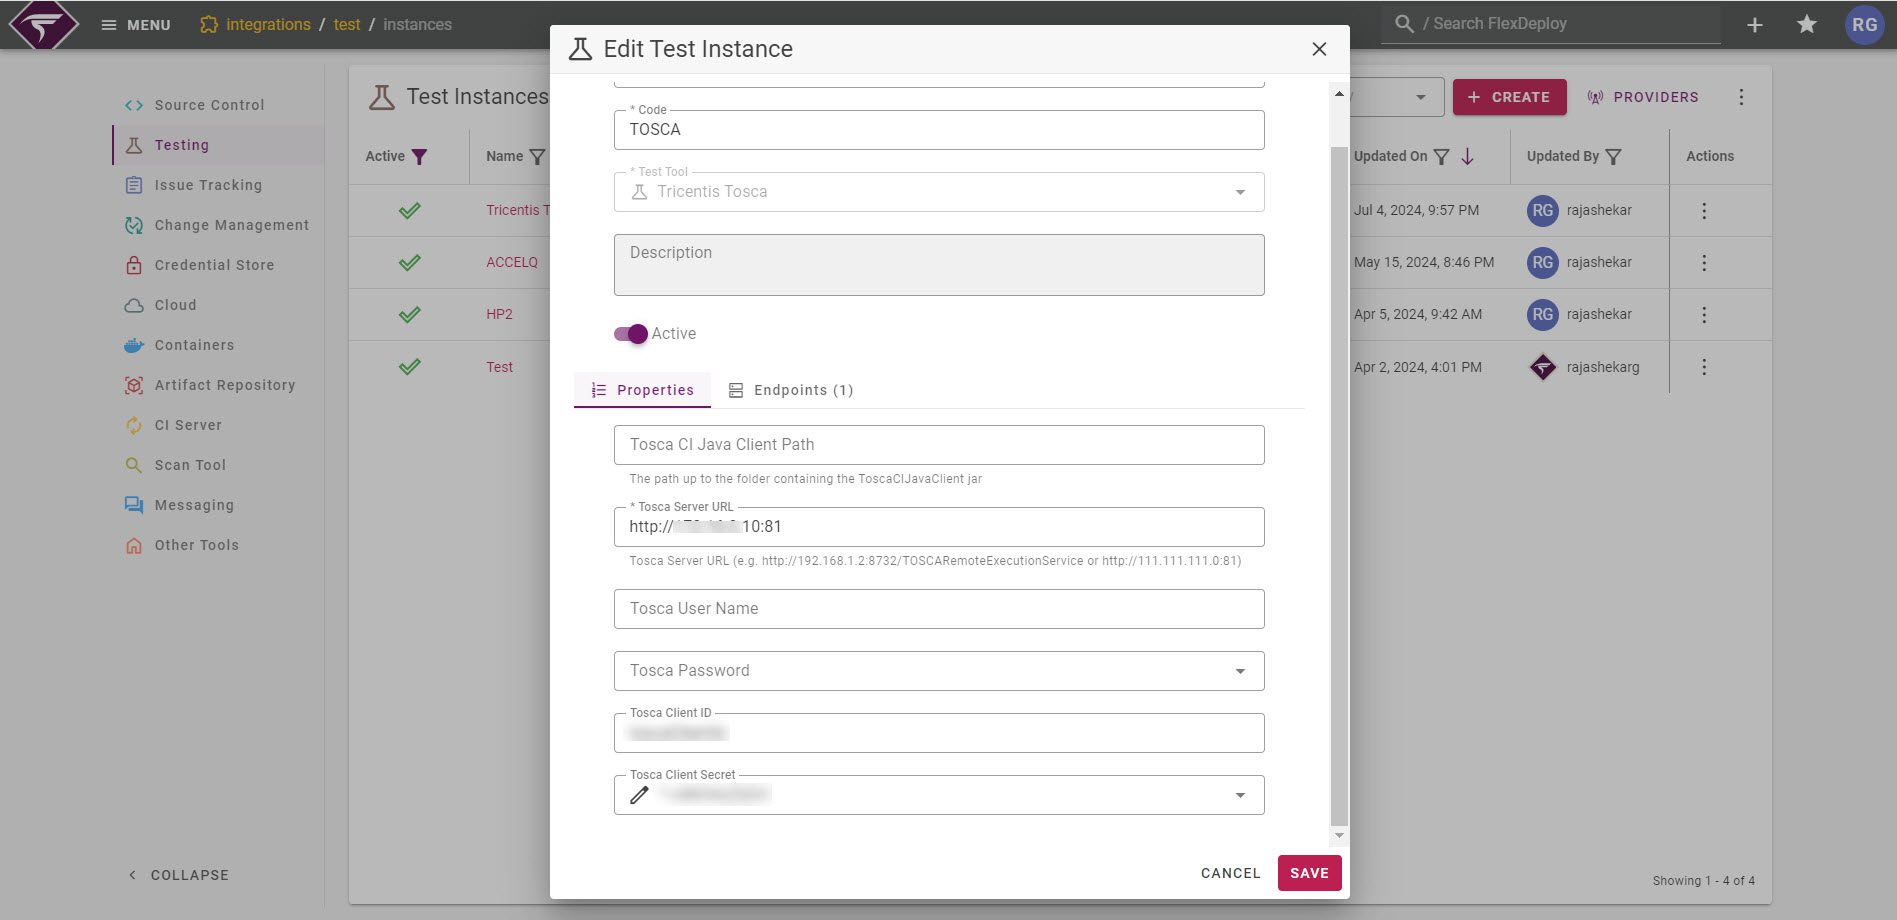The height and width of the screenshot is (920, 1897).
Task: Click the search magnifier in the top bar
Action: 1403,23
